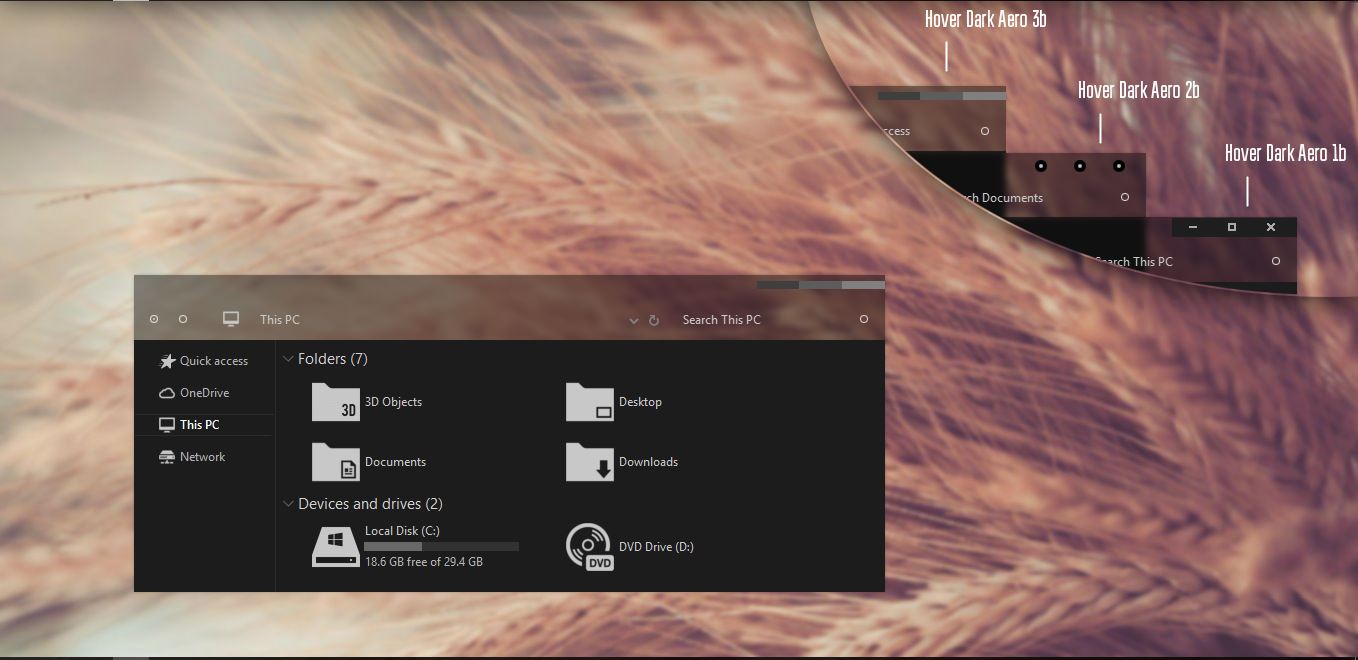Open the Downloads folder icon
This screenshot has height=660, width=1358.
tap(589, 462)
